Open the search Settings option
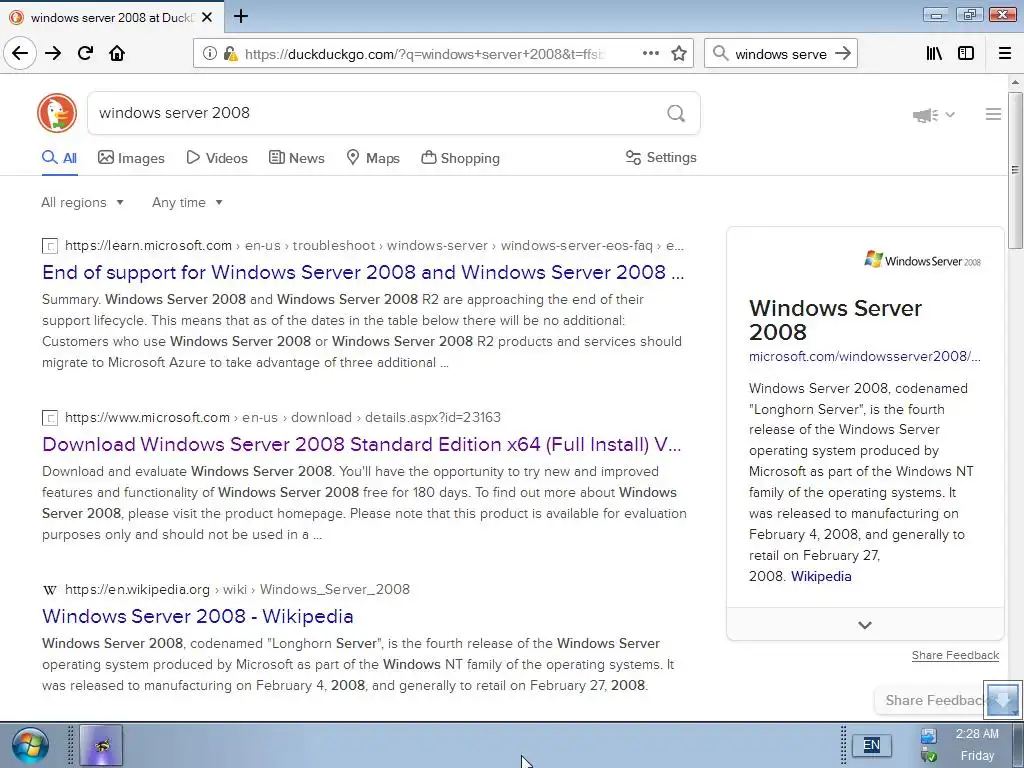Screen dimensions: 1024x768 click(x=661, y=157)
